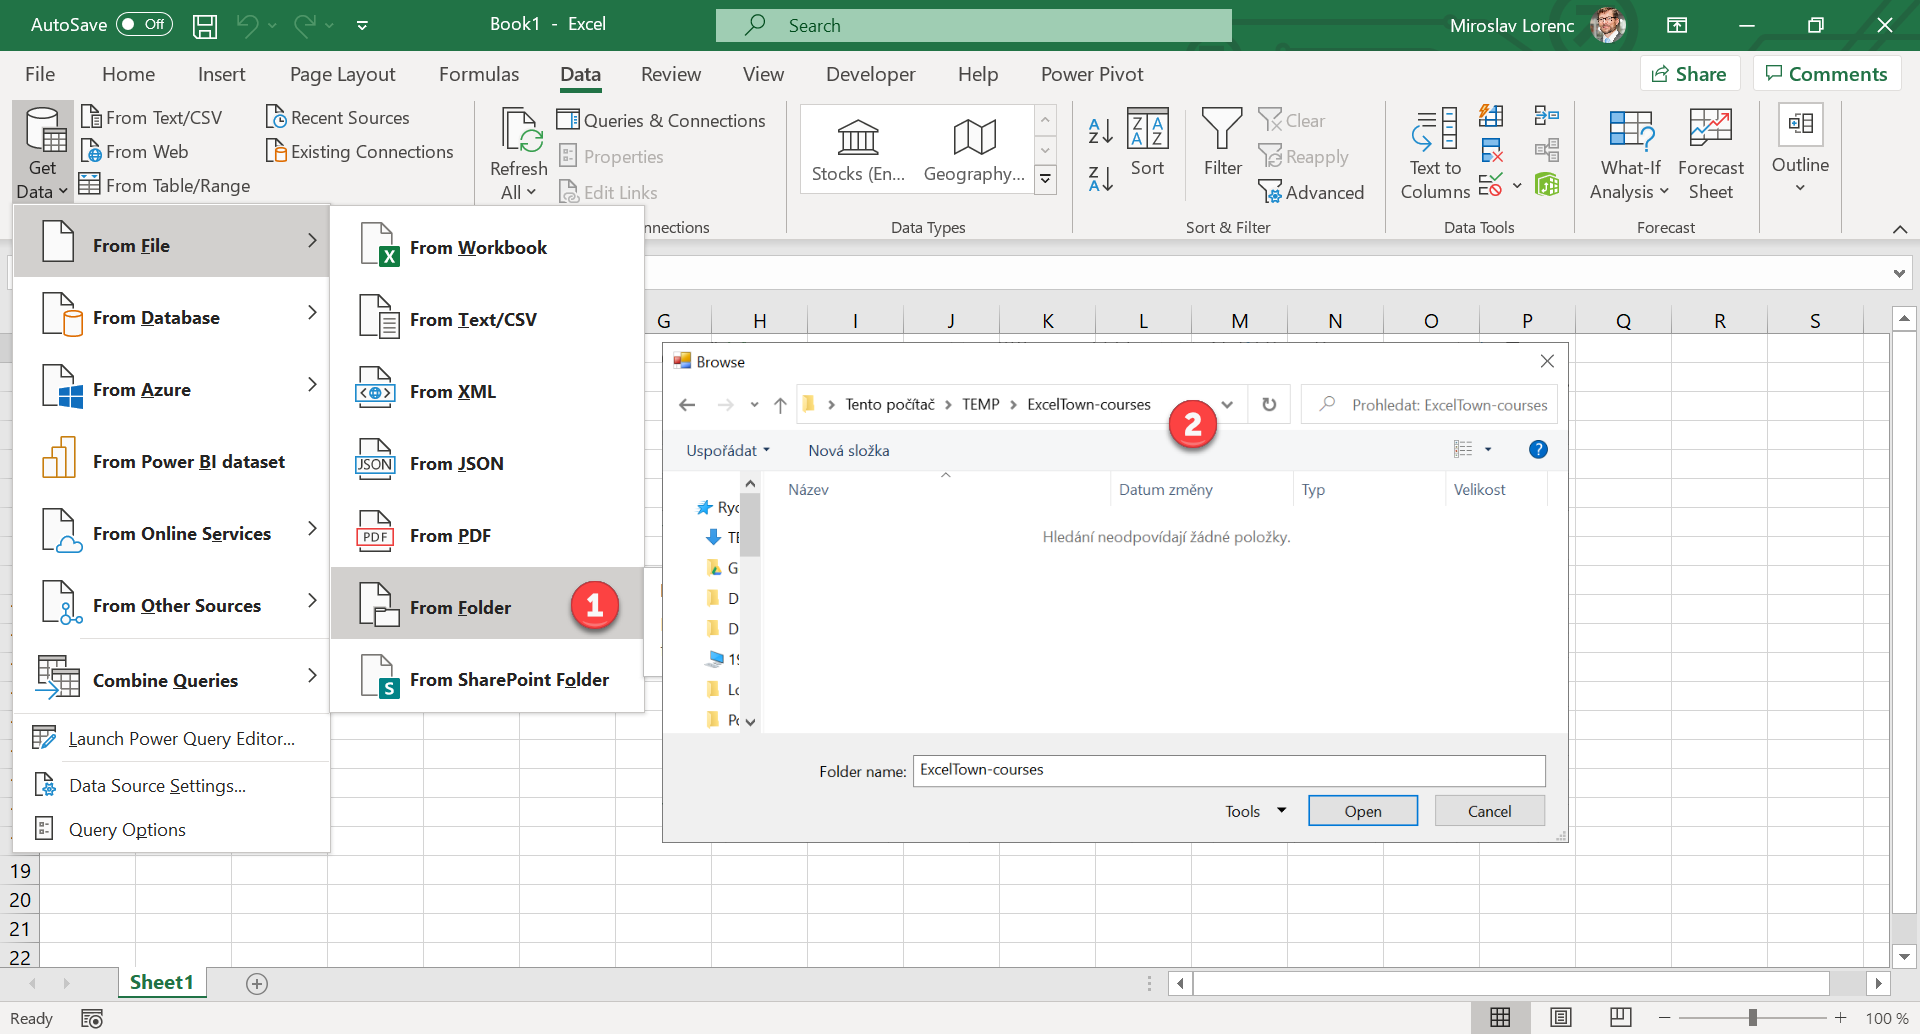Open the Sort dialog
Viewport: 1920px width, 1034px height.
point(1147,142)
